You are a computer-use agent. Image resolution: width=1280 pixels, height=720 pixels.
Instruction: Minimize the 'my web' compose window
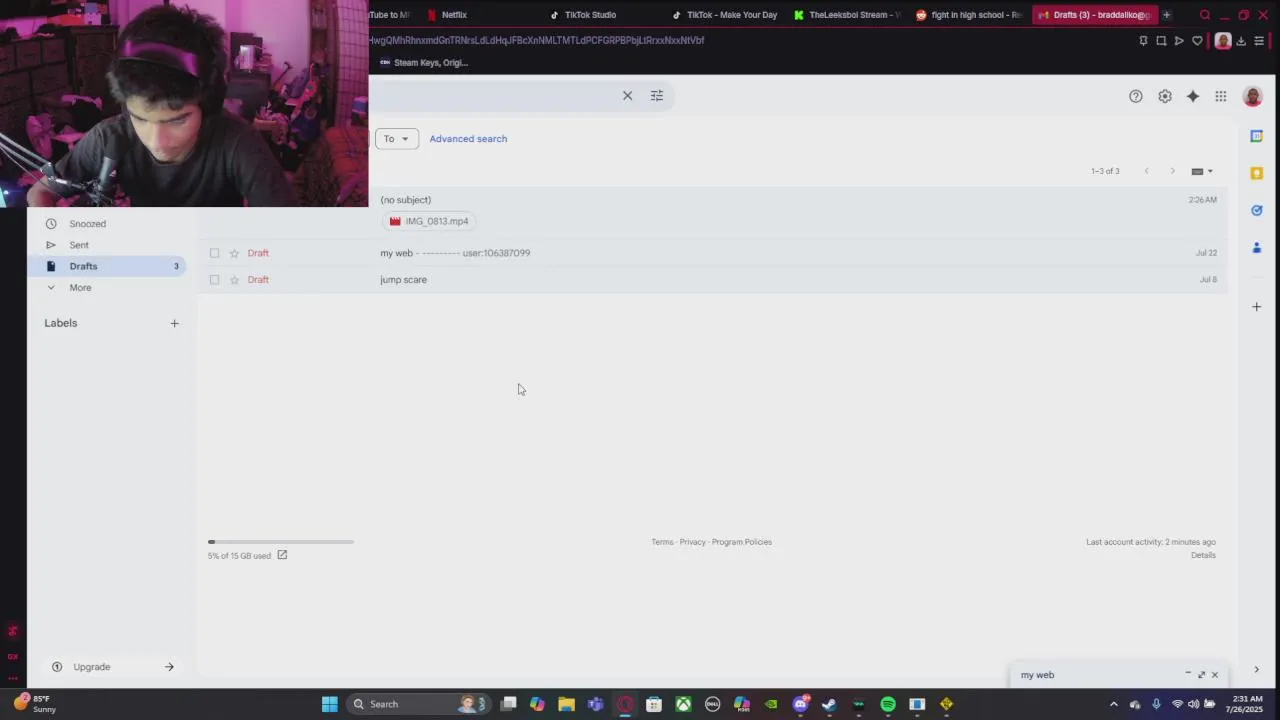(x=1188, y=674)
